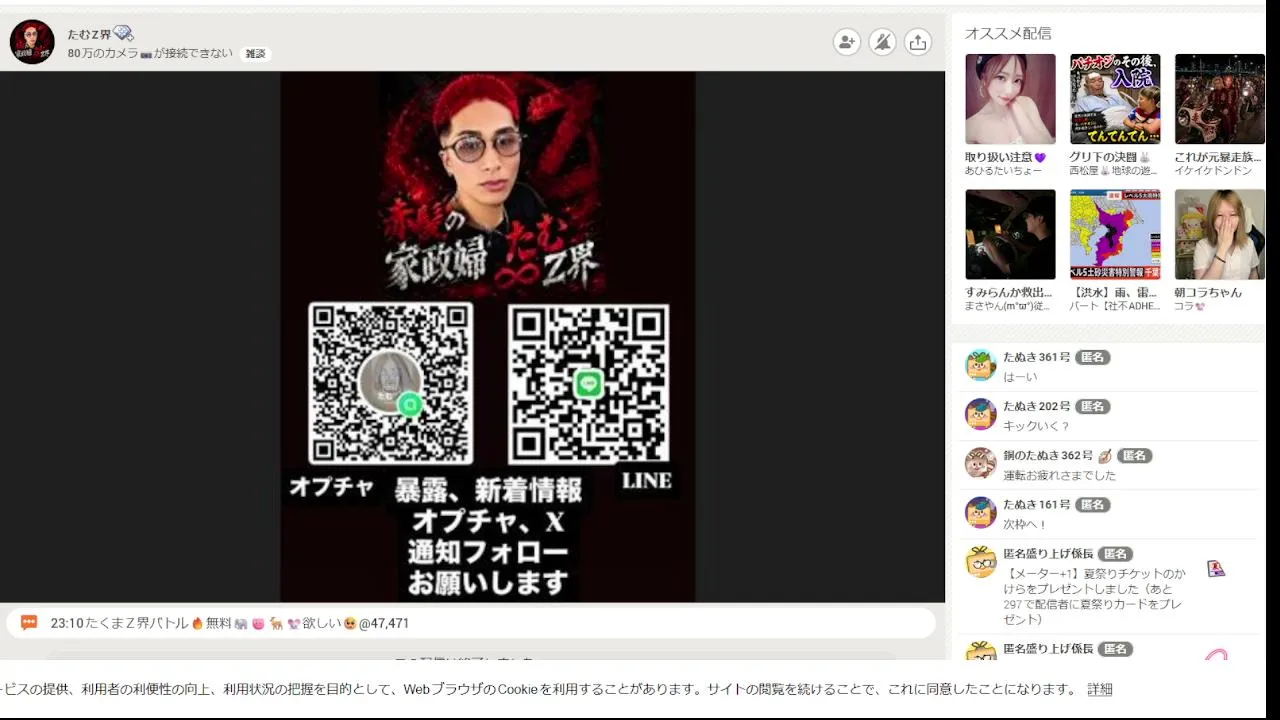
Task: Click the あひるたいちょー streamer name
Action: [1003, 171]
